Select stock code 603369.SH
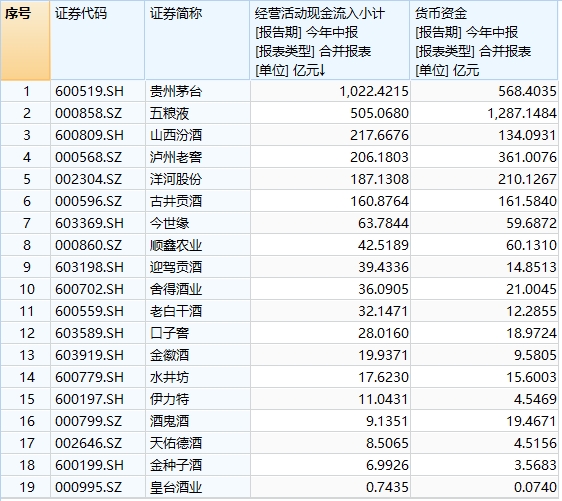562x501 pixels. tap(89, 223)
